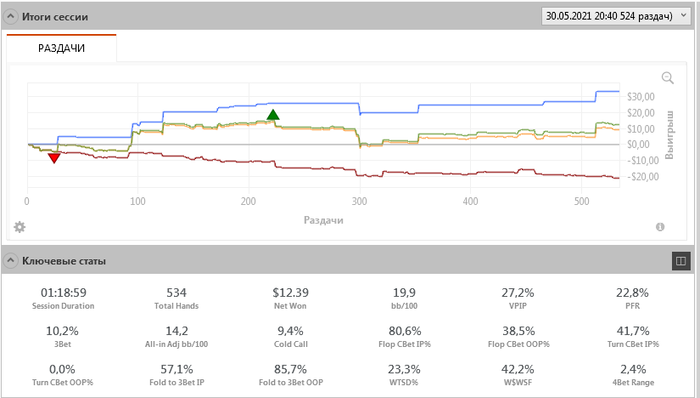Open the session date dropdown

pyautogui.click(x=615, y=16)
